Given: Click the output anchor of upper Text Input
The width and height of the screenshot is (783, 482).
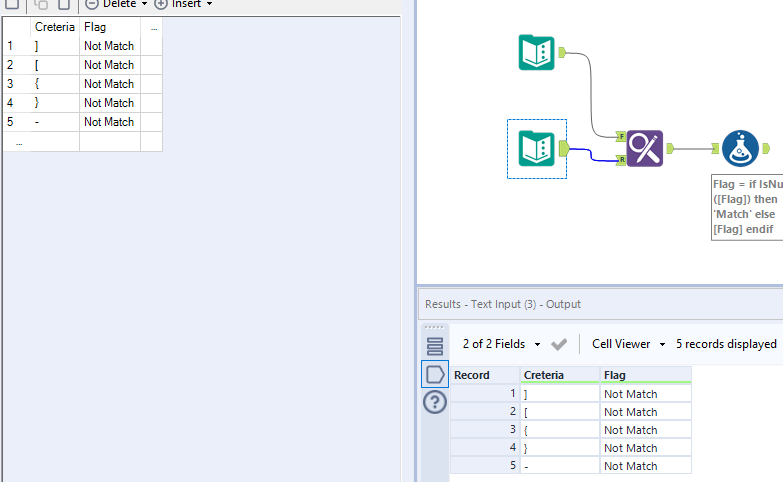Looking at the screenshot, I should pyautogui.click(x=562, y=52).
